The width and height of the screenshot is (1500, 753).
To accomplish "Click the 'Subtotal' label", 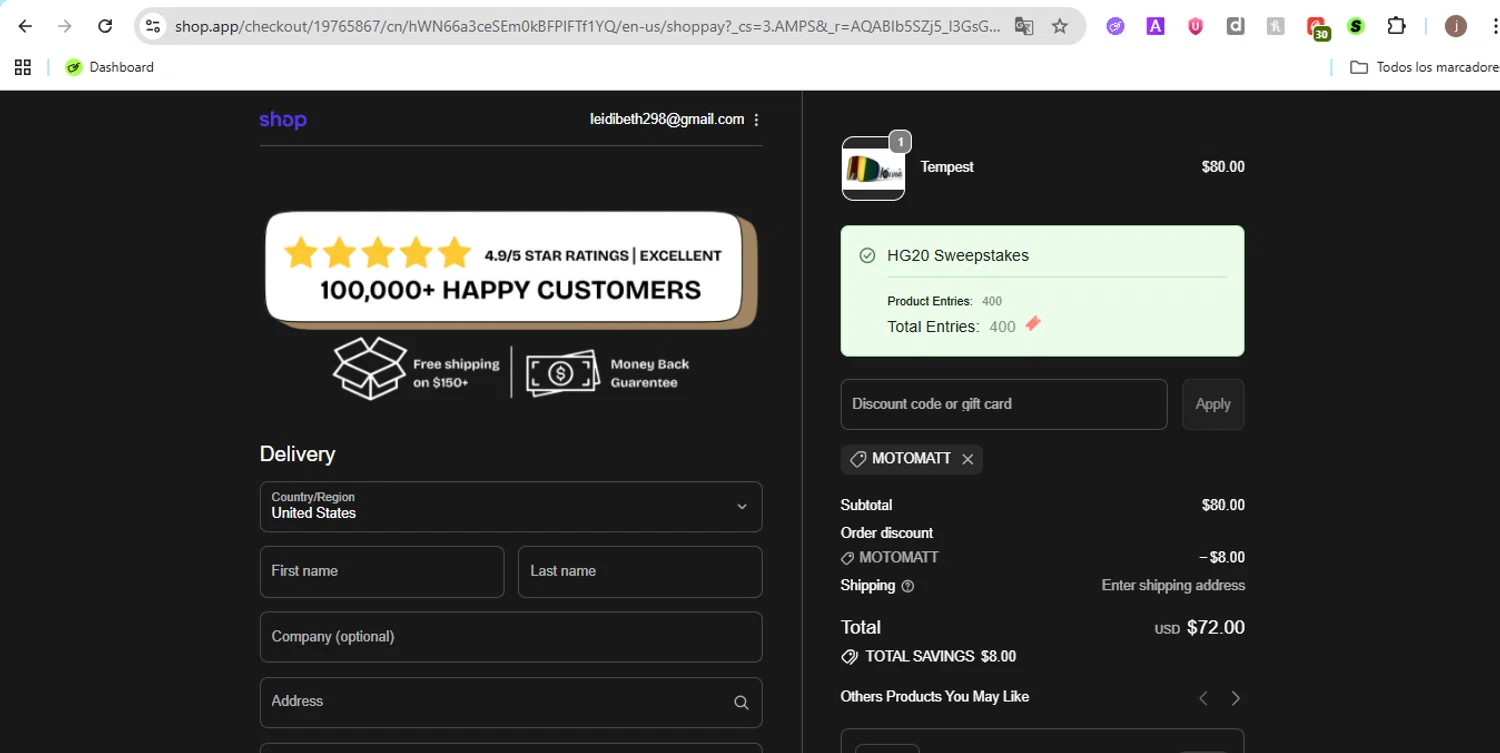I will [x=866, y=505].
